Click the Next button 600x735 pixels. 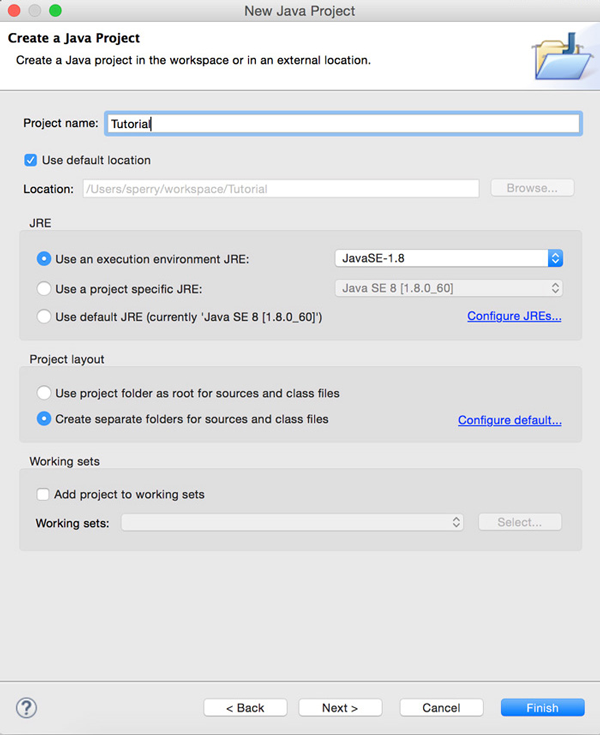[340, 708]
